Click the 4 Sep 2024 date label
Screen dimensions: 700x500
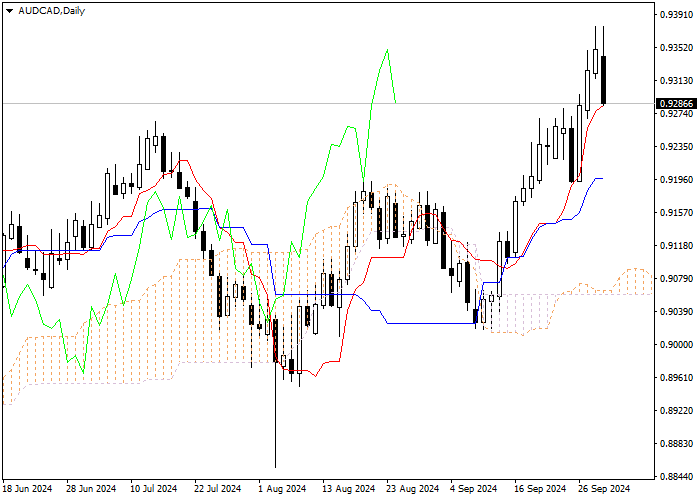(474, 489)
